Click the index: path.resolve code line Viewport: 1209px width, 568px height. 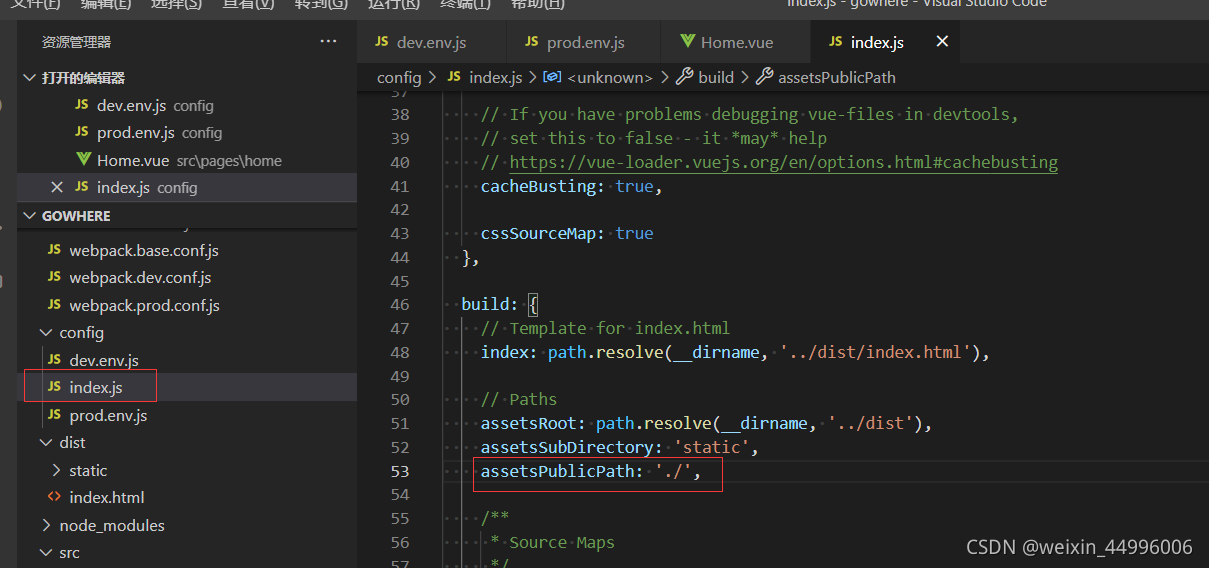[x=735, y=352]
